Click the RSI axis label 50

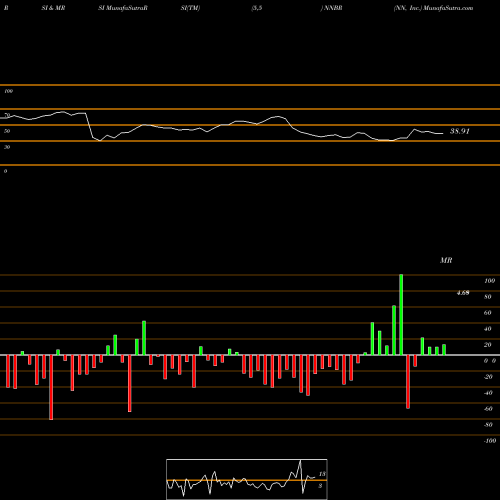click(x=7, y=131)
